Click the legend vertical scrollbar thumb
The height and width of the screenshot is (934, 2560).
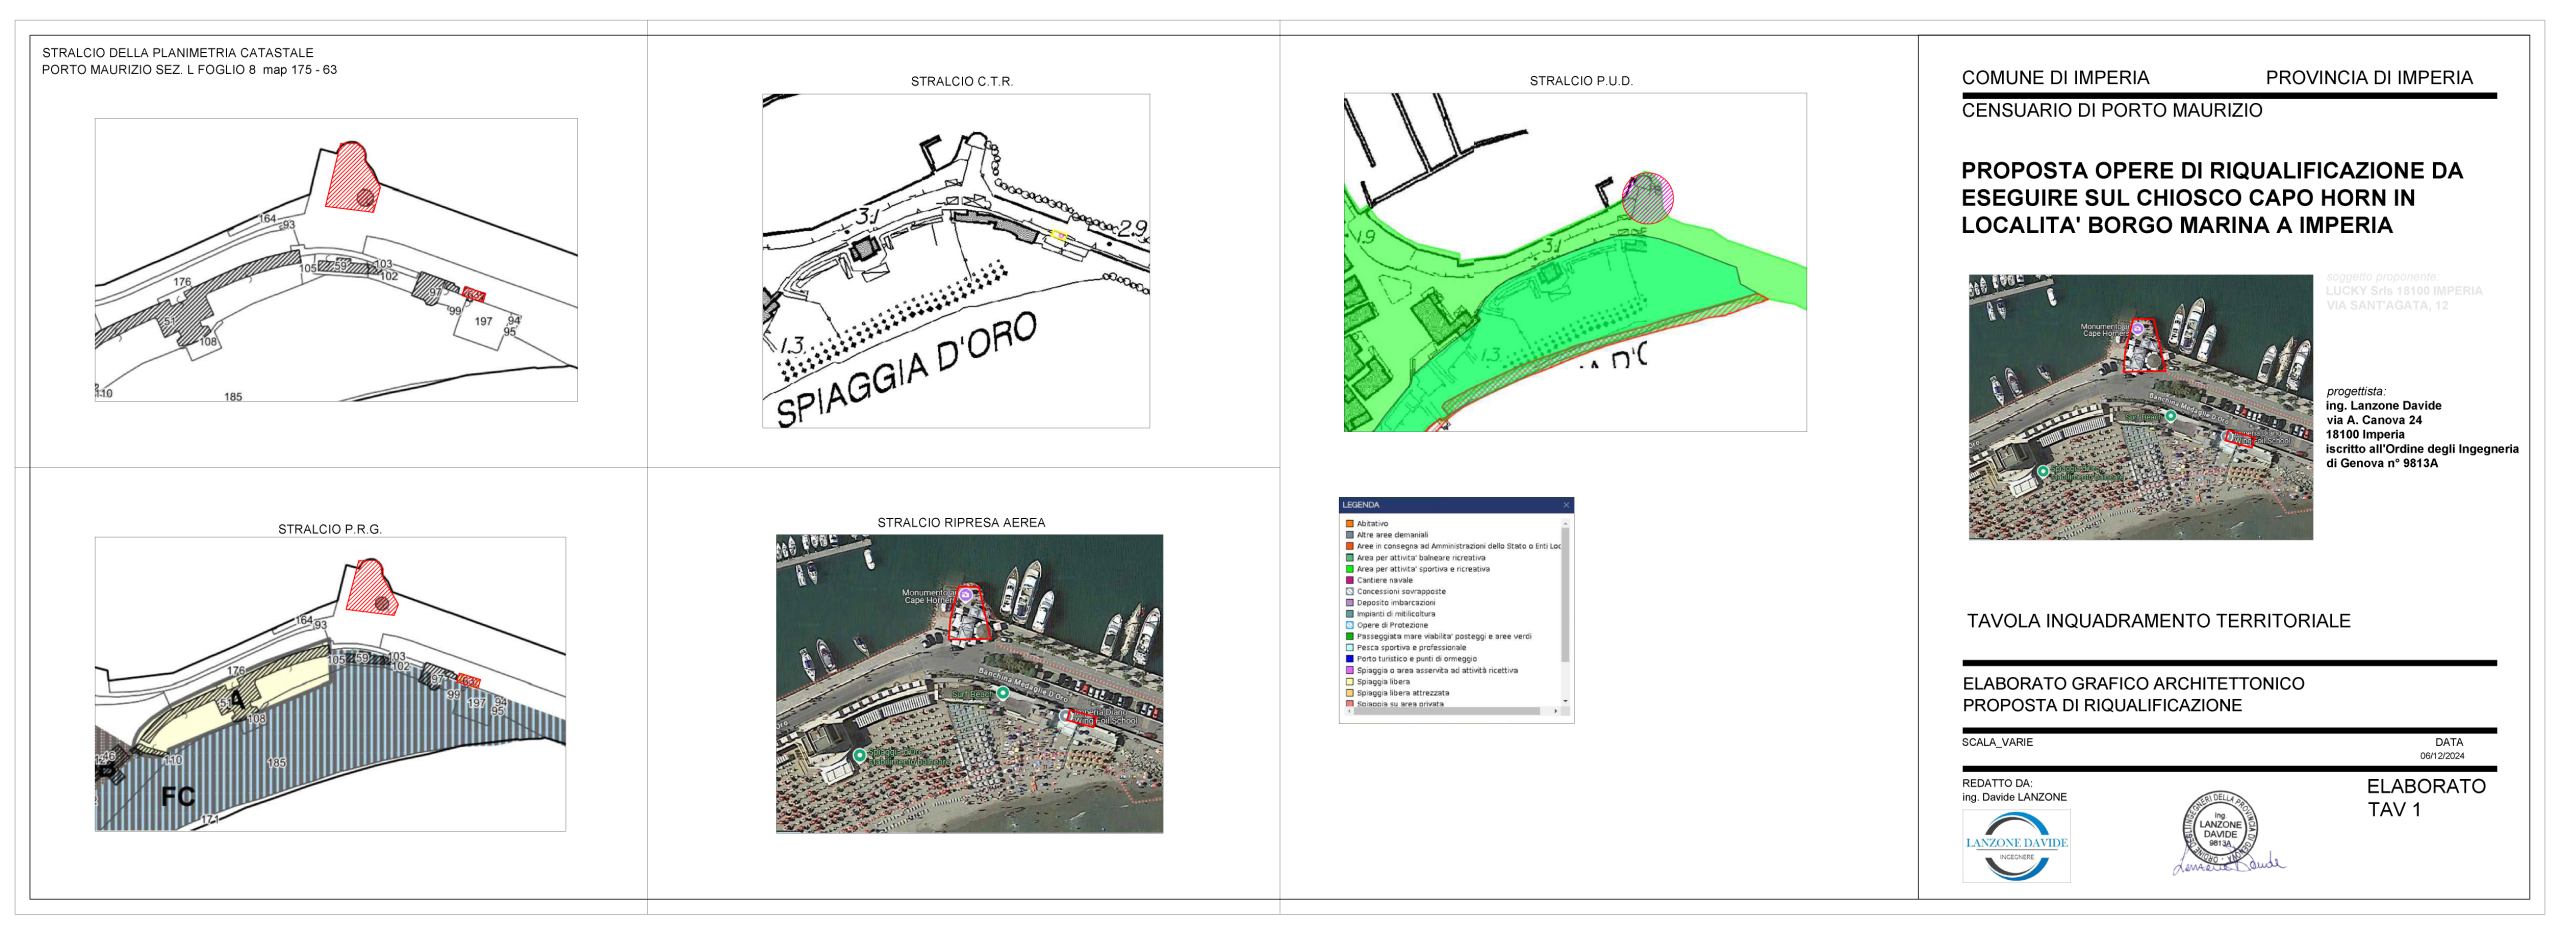[x=1565, y=595]
